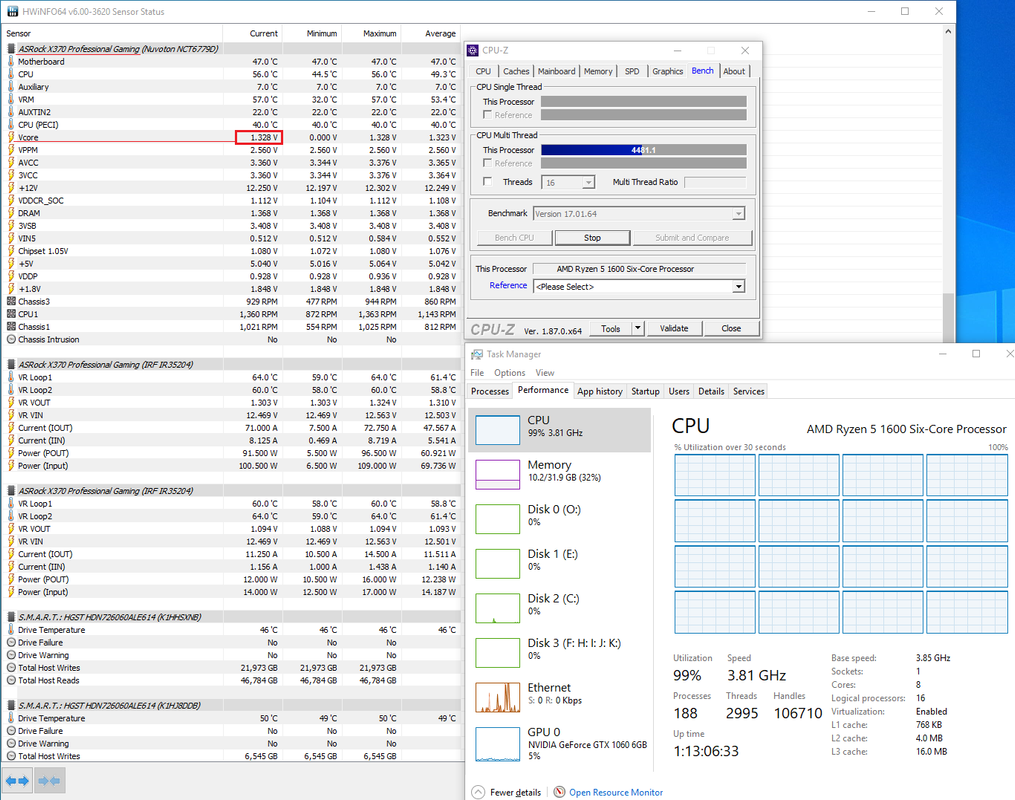Click the Reference link in CPU-Z
The width and height of the screenshot is (1015, 800).
[x=508, y=285]
